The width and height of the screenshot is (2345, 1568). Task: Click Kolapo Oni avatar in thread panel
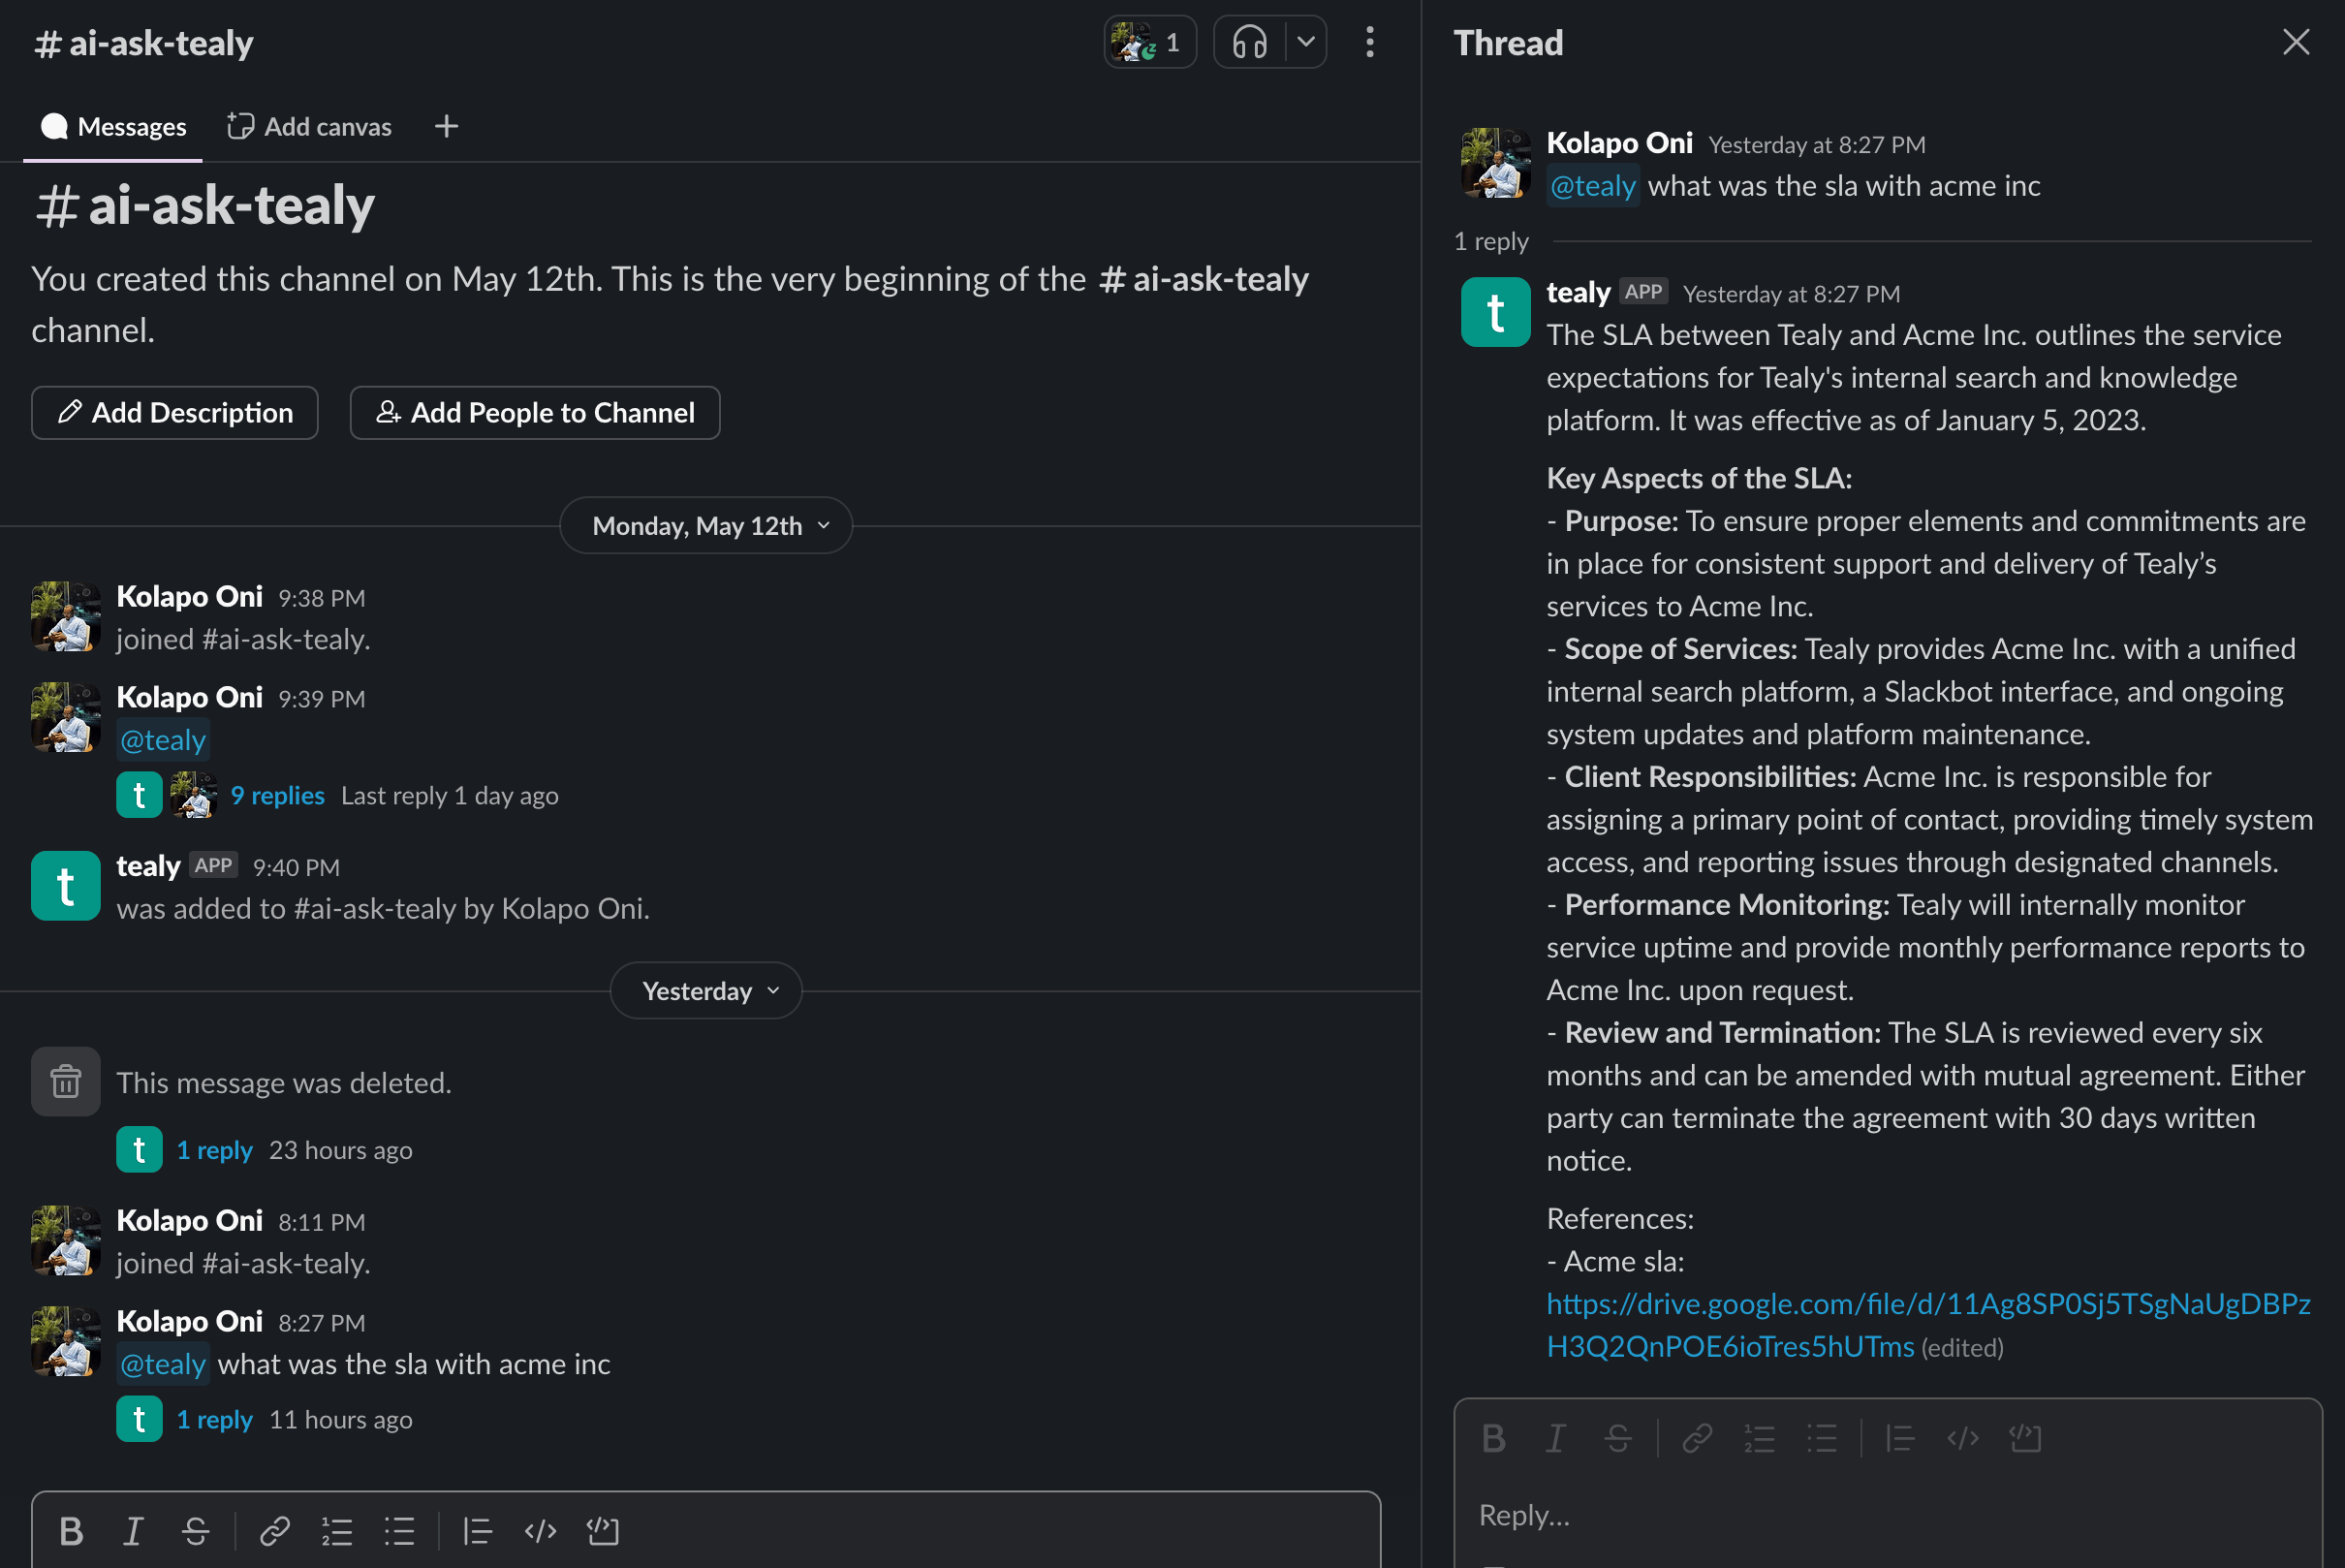click(1495, 163)
